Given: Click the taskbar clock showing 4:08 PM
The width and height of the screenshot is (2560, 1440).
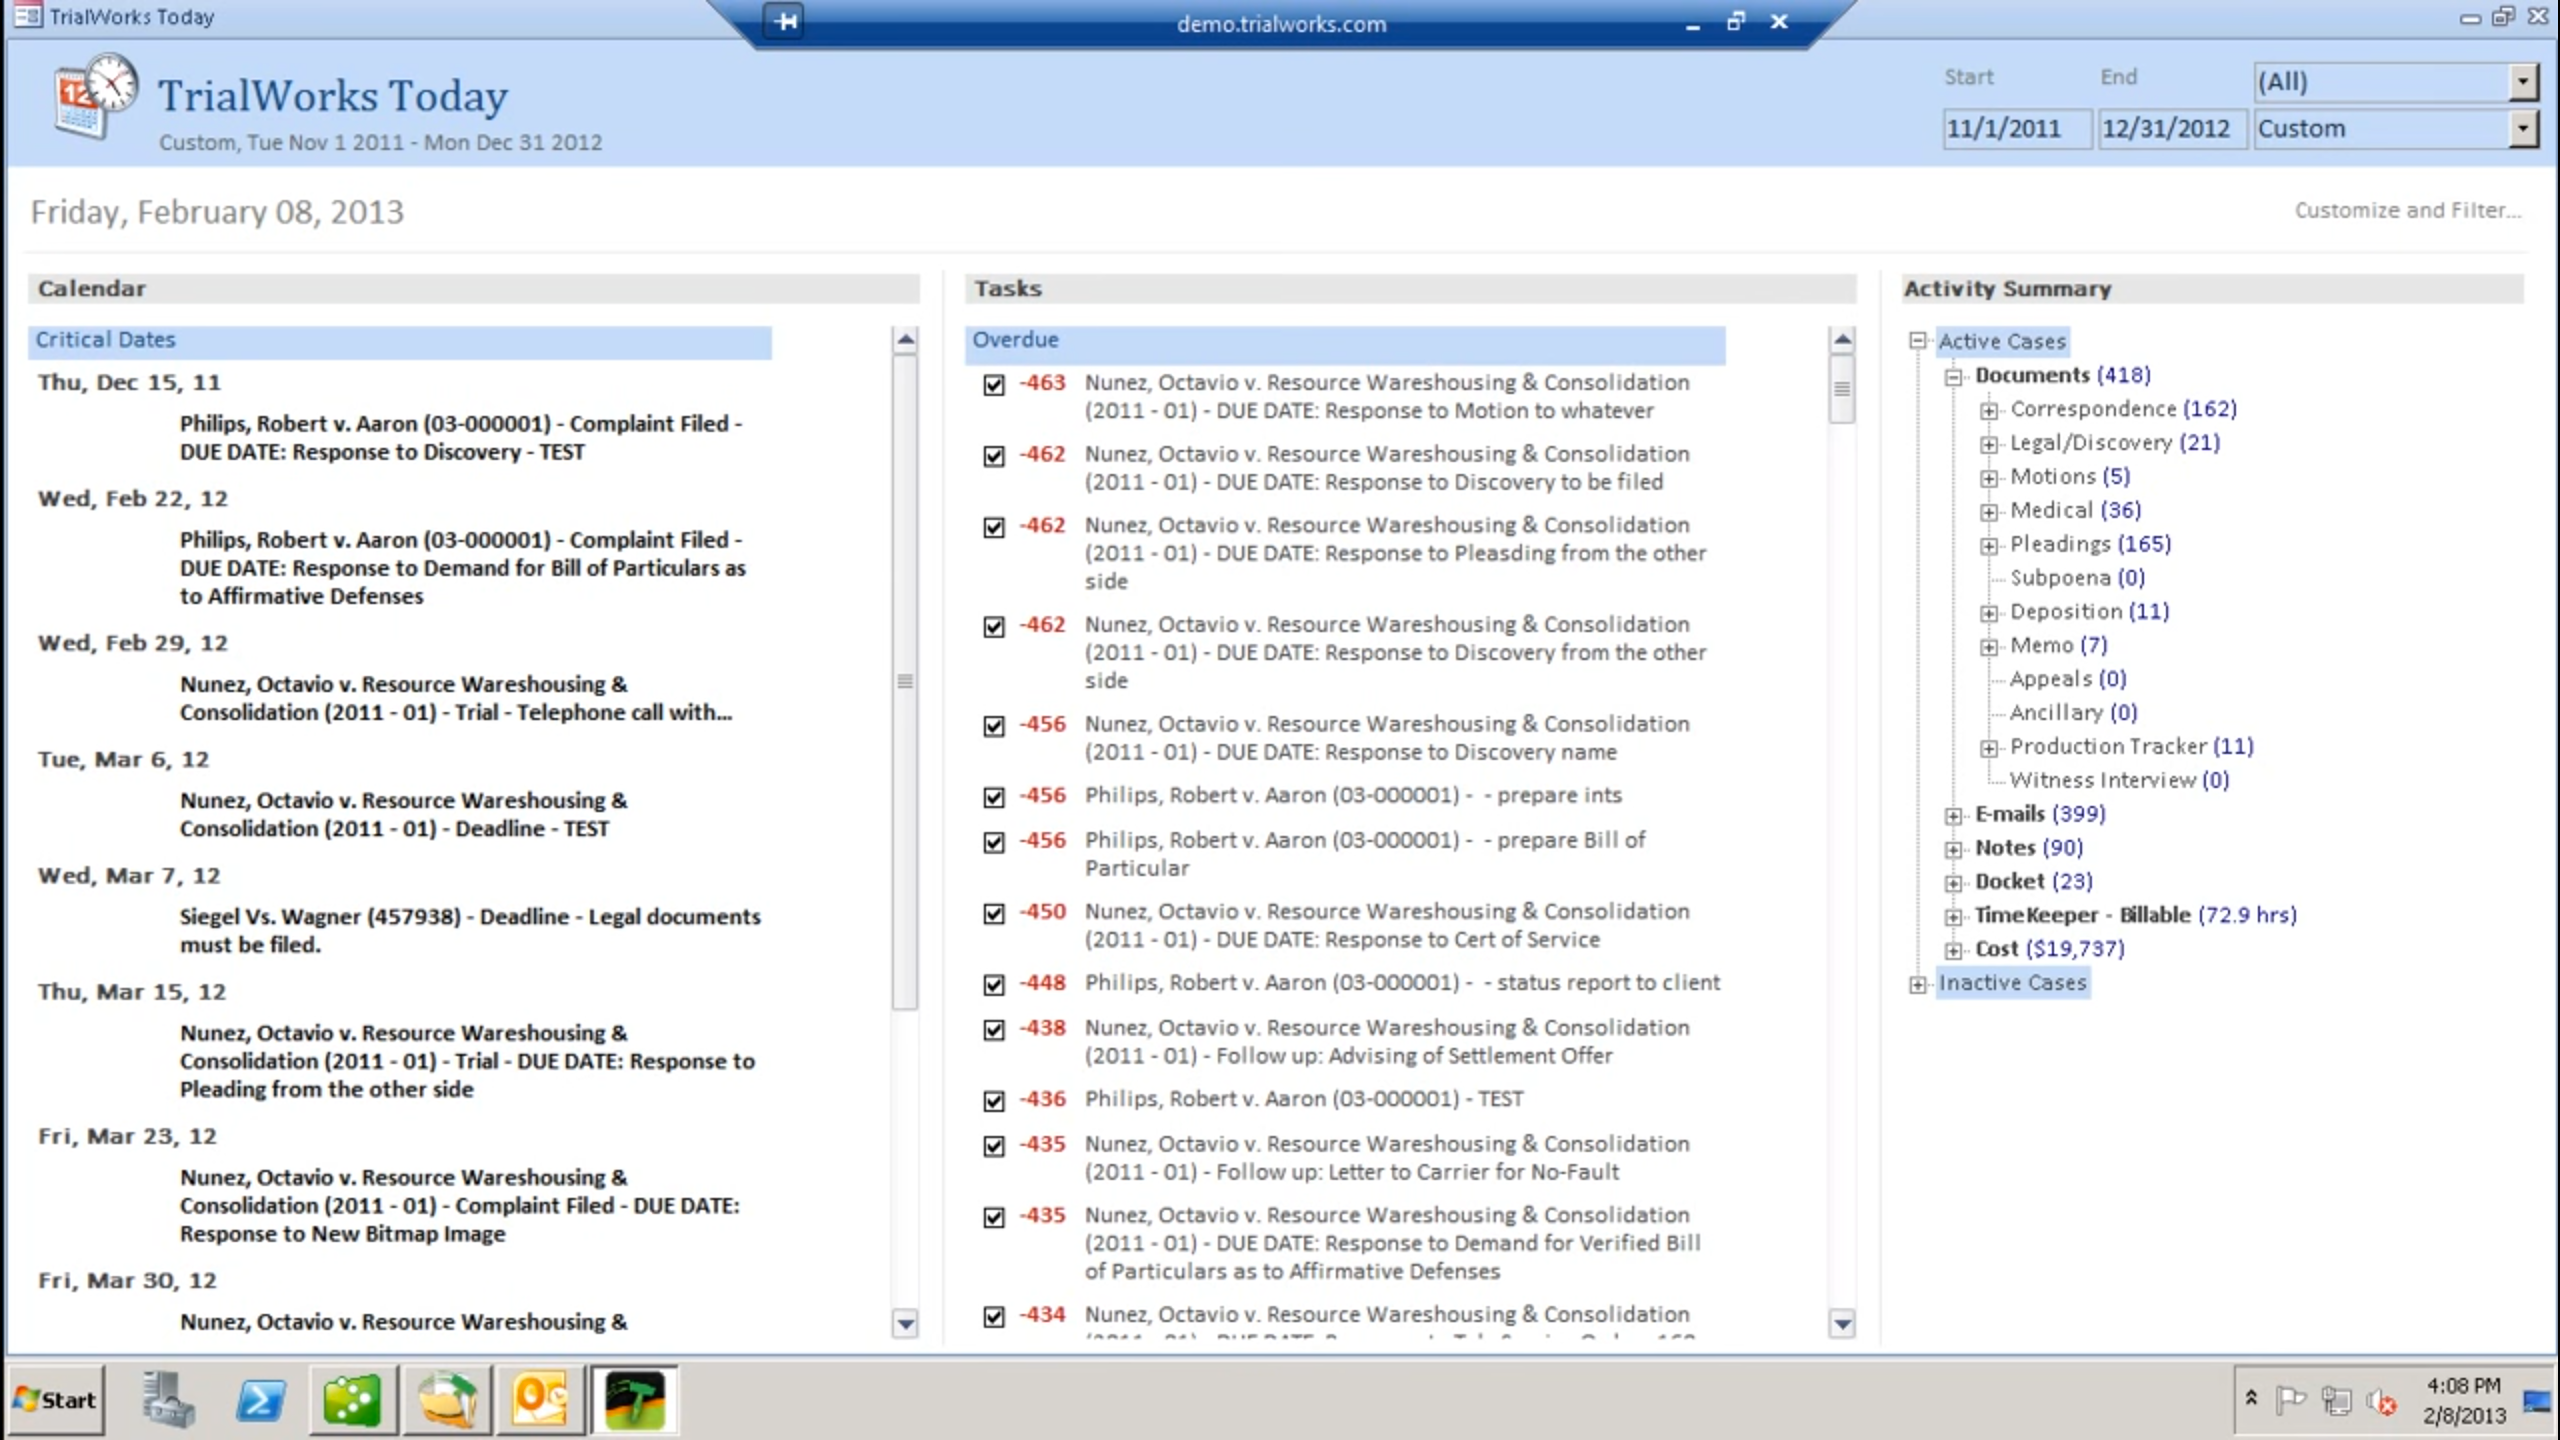Looking at the screenshot, I should pos(2464,1400).
